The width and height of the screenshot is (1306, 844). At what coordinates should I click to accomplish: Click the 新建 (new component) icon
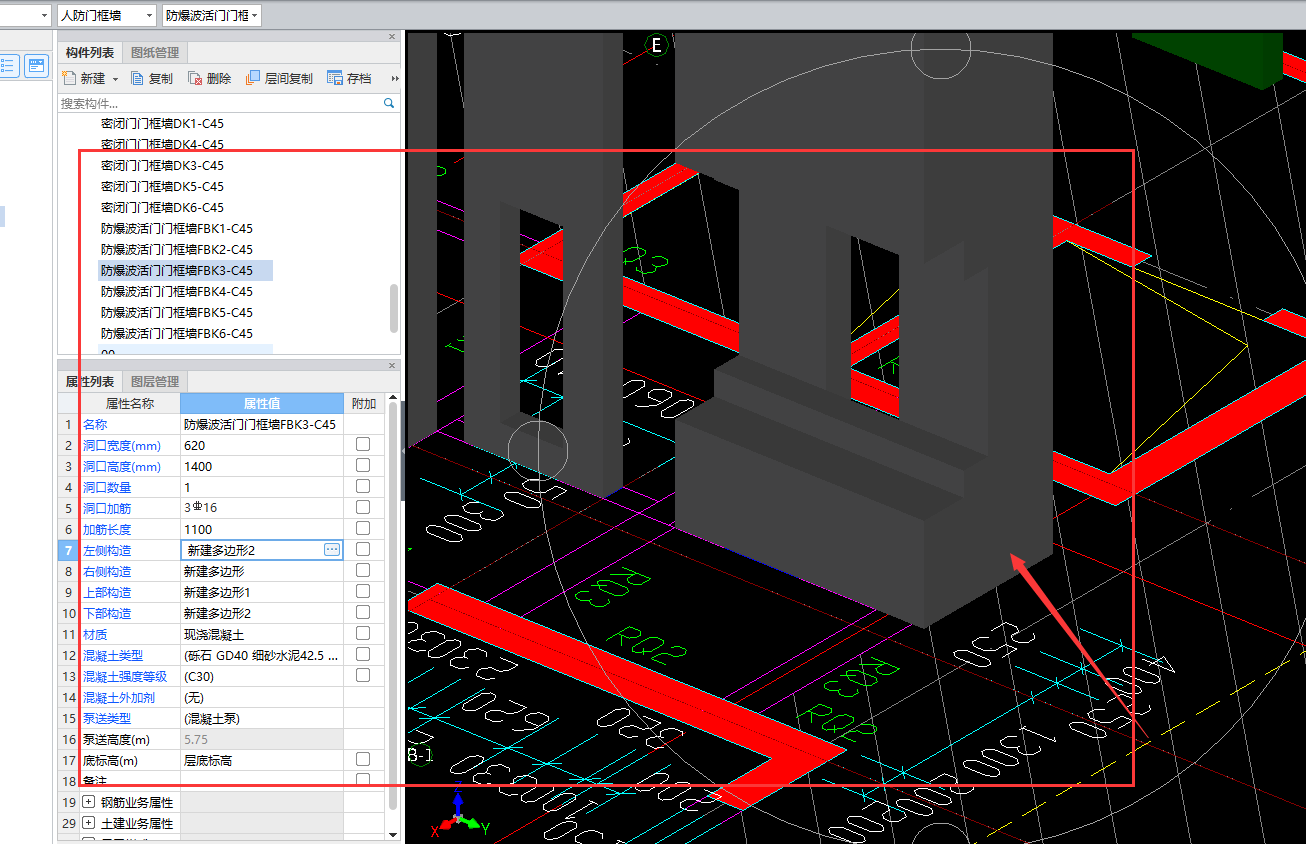tap(69, 78)
